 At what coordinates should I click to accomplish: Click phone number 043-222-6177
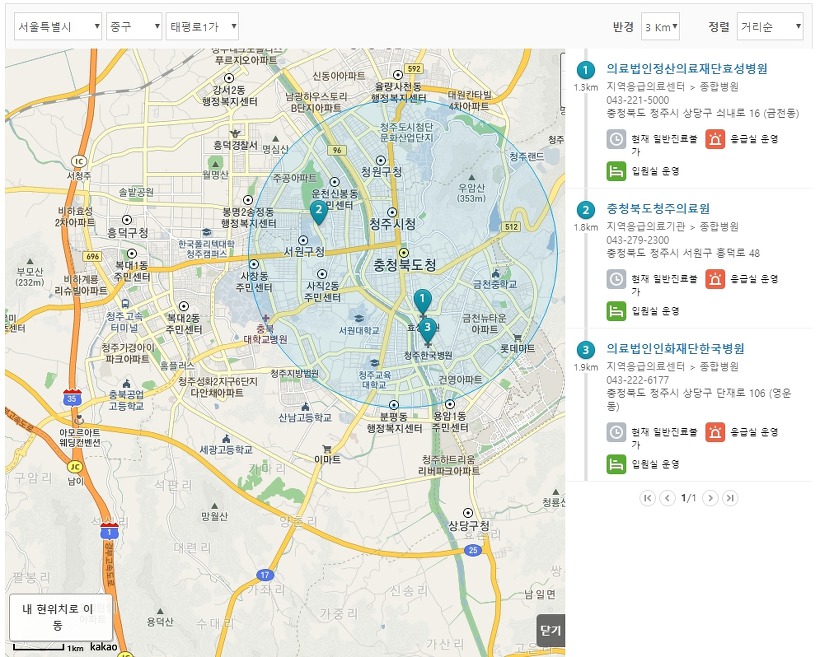pos(637,380)
